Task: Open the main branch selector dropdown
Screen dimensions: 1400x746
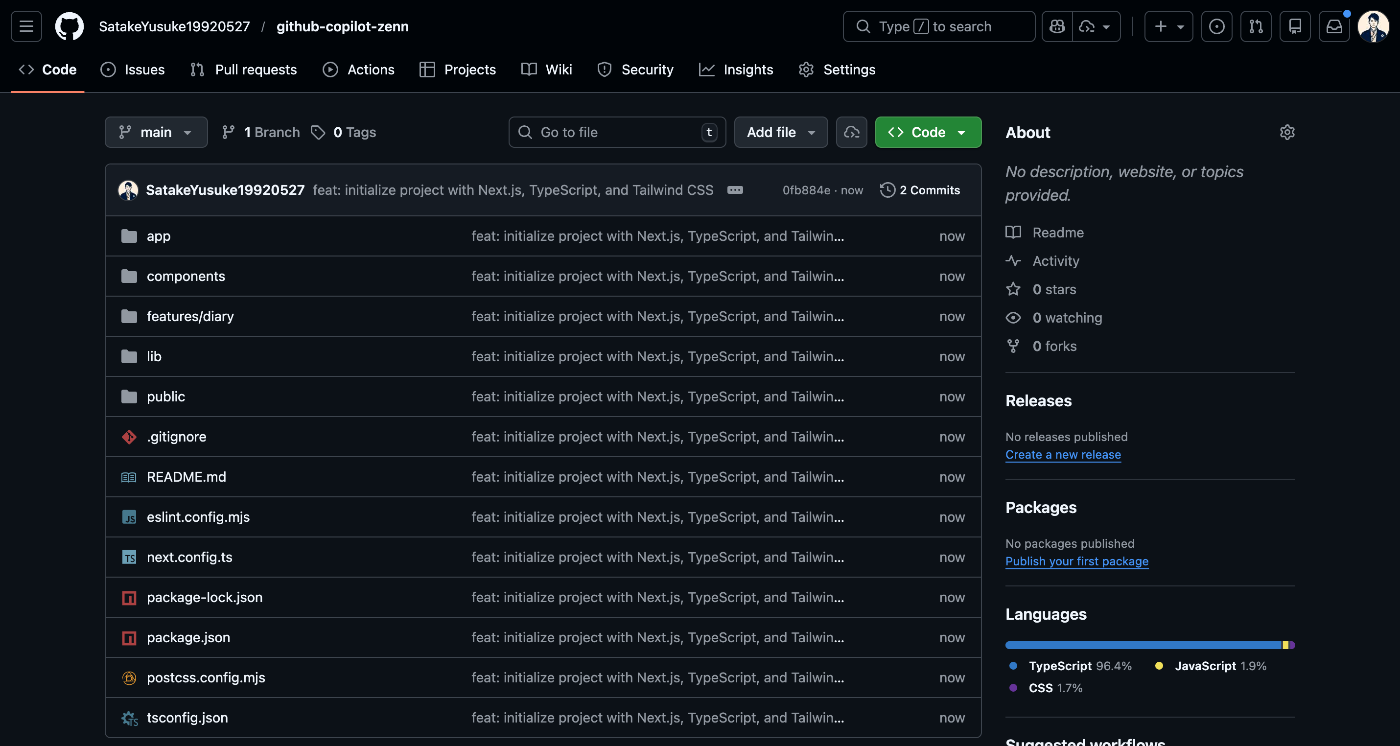Action: (156, 132)
